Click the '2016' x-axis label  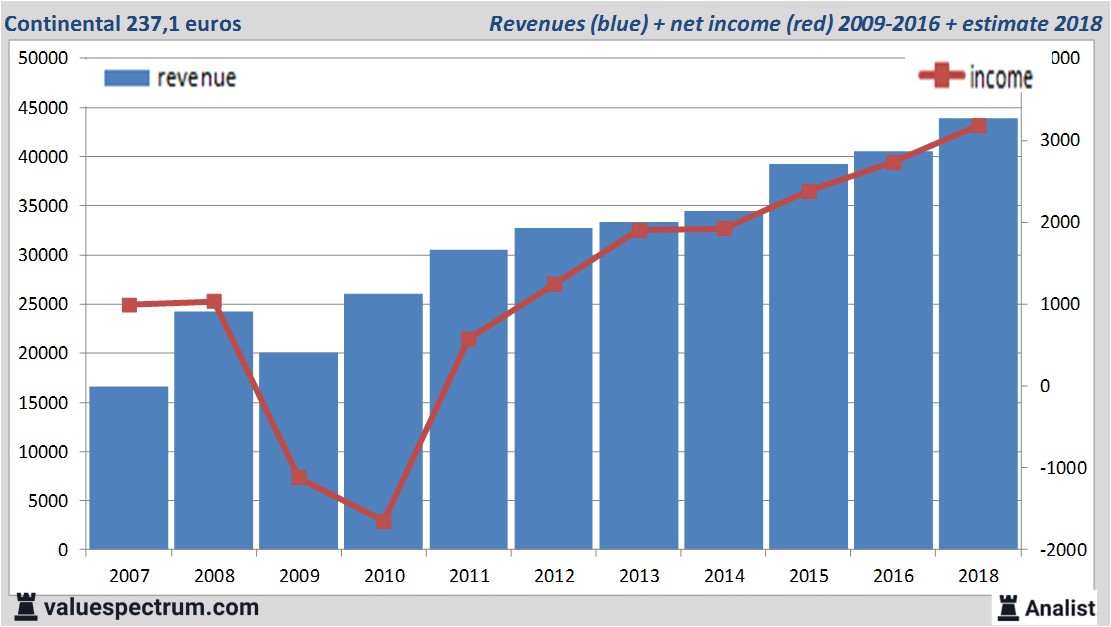coord(893,575)
